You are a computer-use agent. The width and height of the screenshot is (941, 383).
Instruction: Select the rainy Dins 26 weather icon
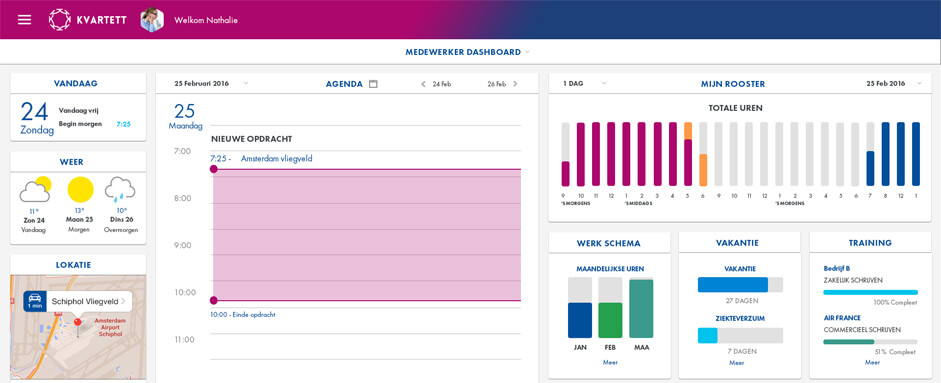point(120,190)
